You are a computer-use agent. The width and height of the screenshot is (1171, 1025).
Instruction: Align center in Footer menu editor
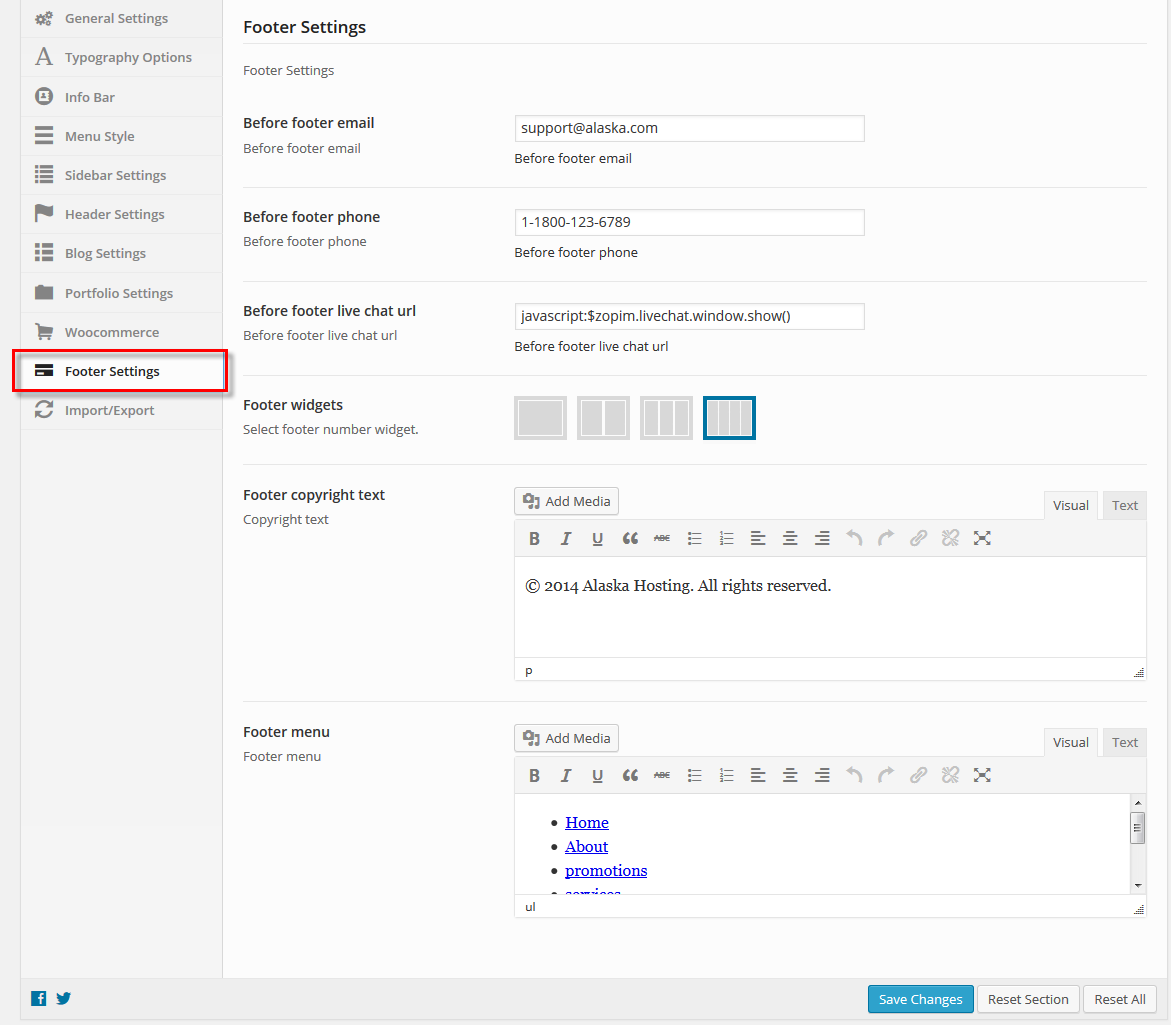pyautogui.click(x=790, y=775)
